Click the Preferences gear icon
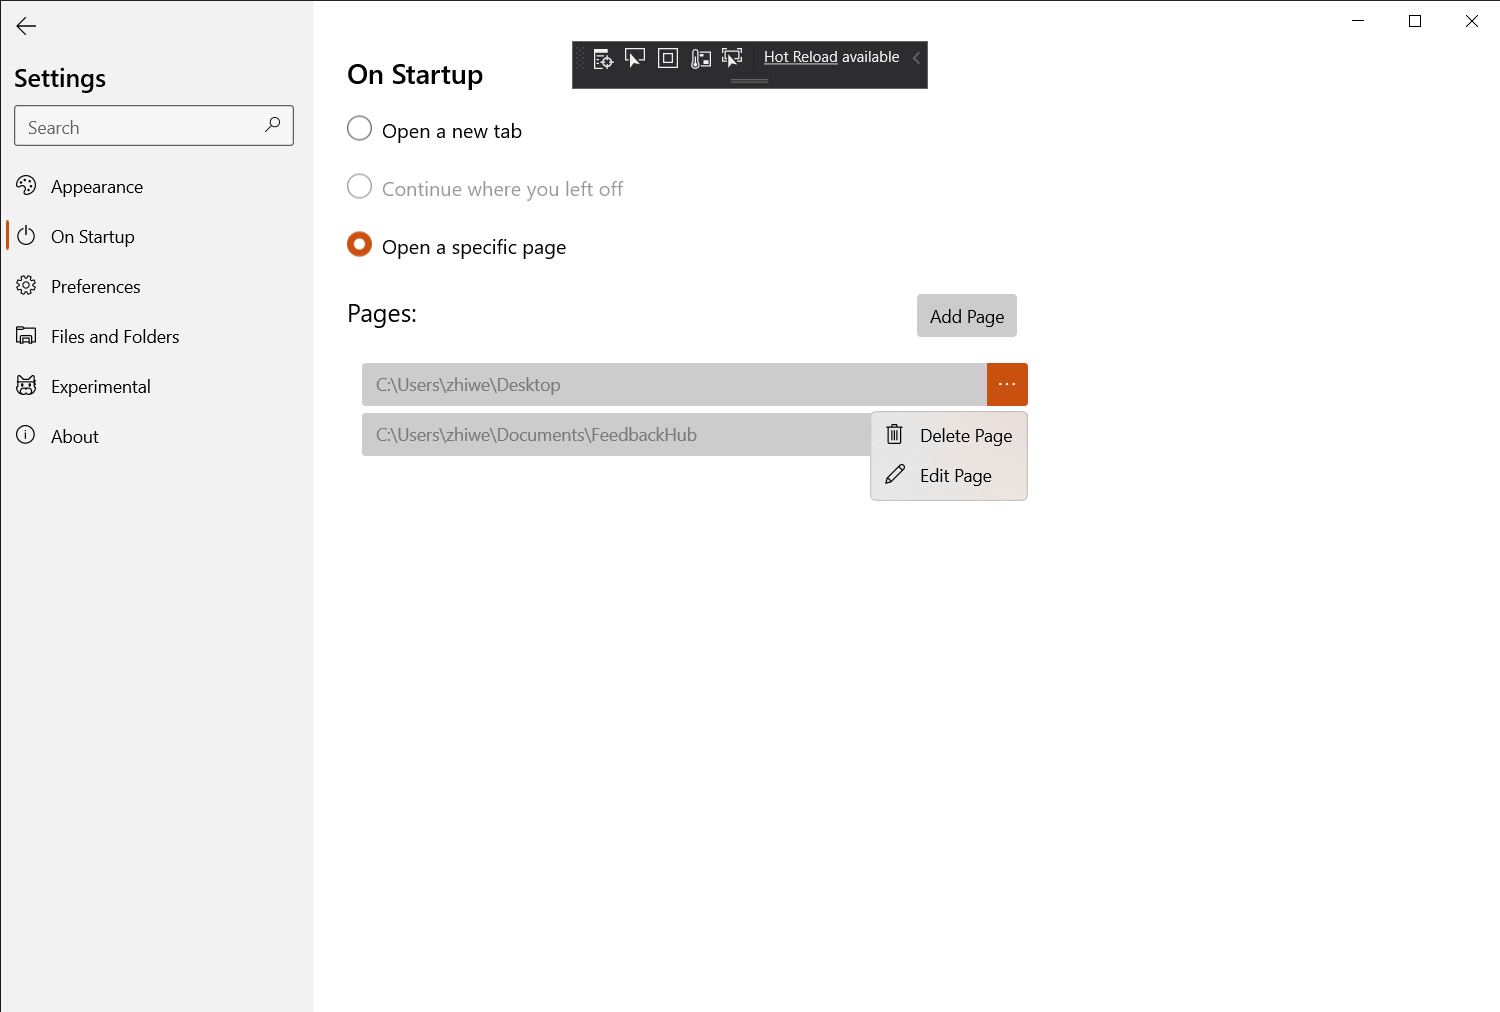The height and width of the screenshot is (1012, 1500). coord(26,285)
